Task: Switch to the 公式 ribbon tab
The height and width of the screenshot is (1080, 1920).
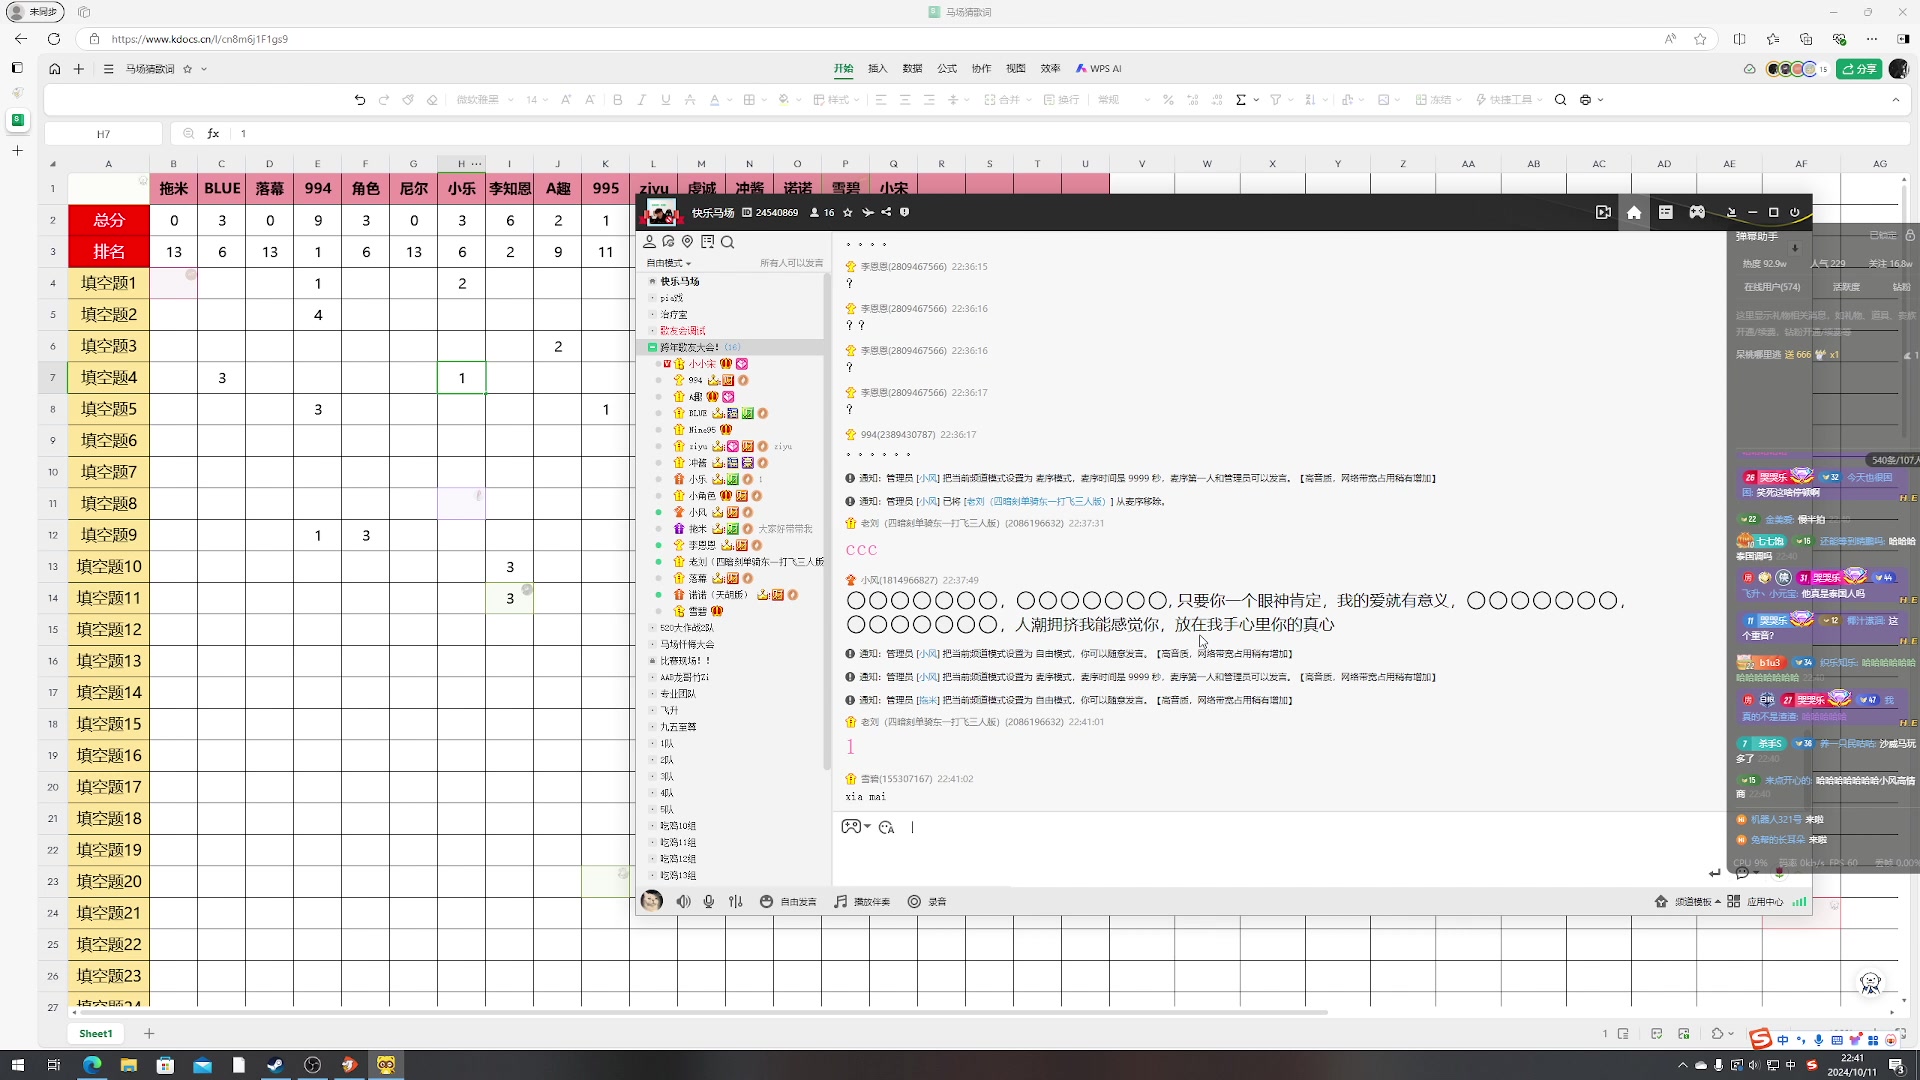Action: [x=947, y=69]
